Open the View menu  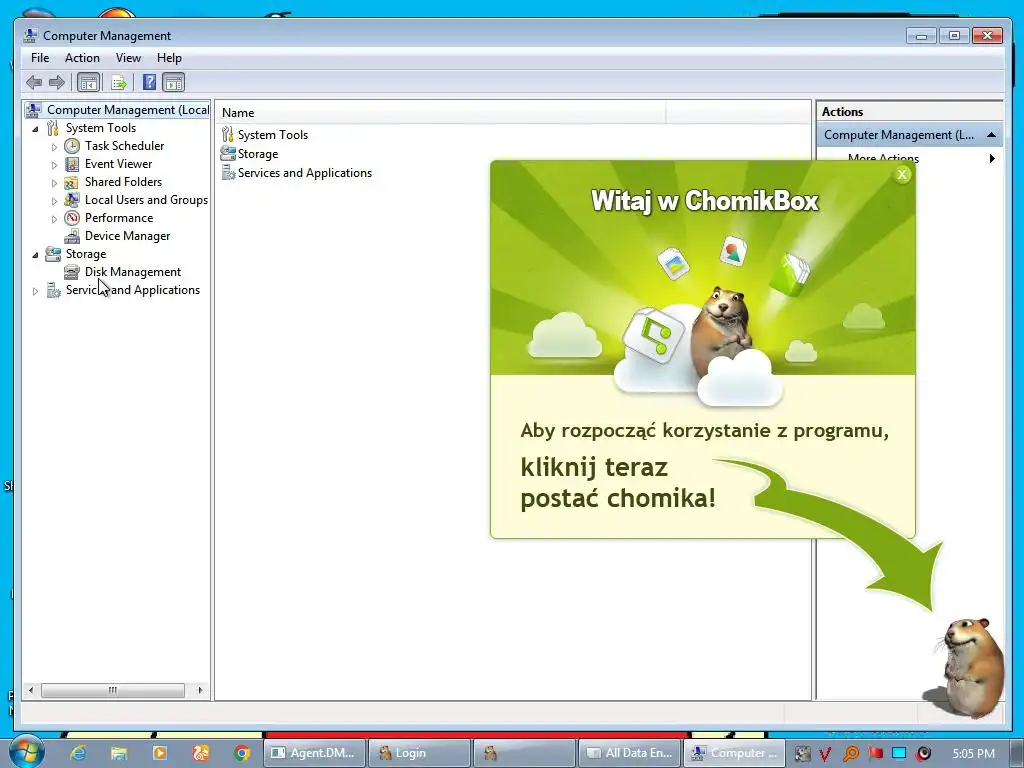129,58
